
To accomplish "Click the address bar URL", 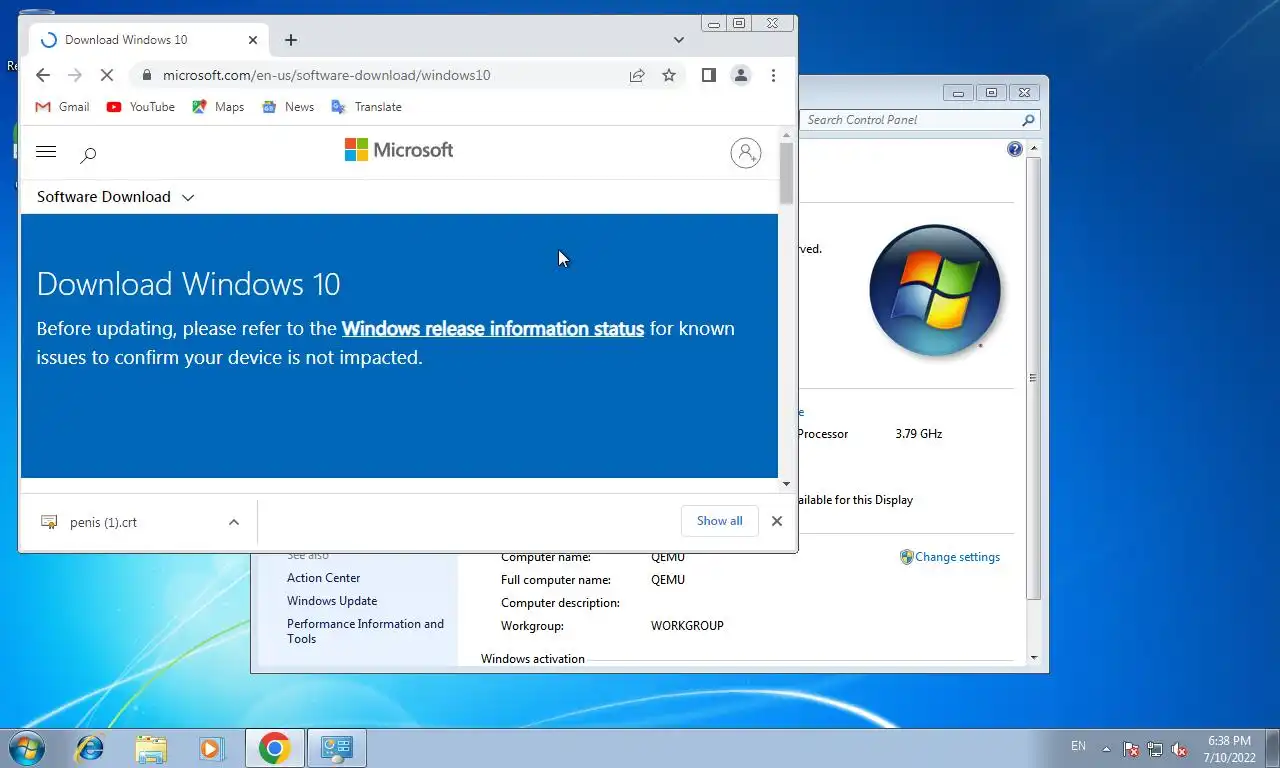I will point(327,75).
